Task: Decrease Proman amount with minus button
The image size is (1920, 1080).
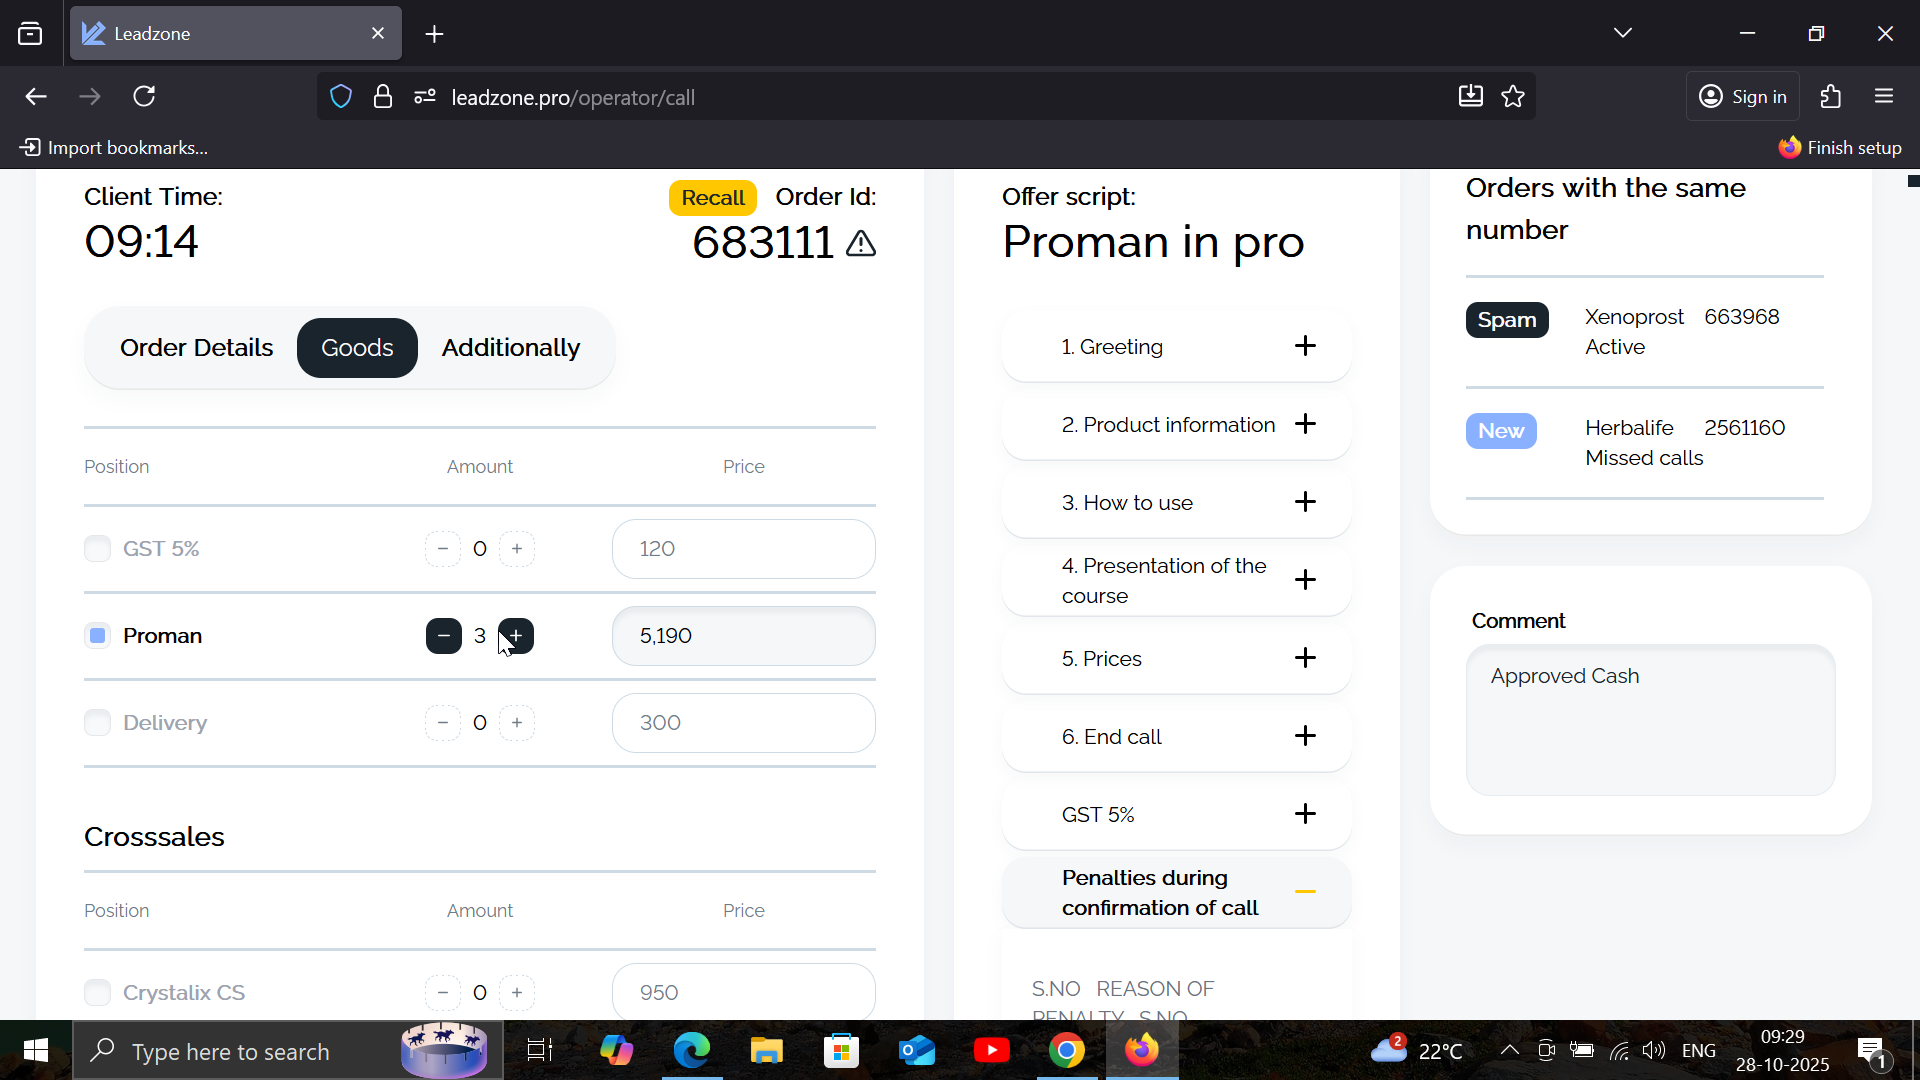Action: tap(443, 636)
